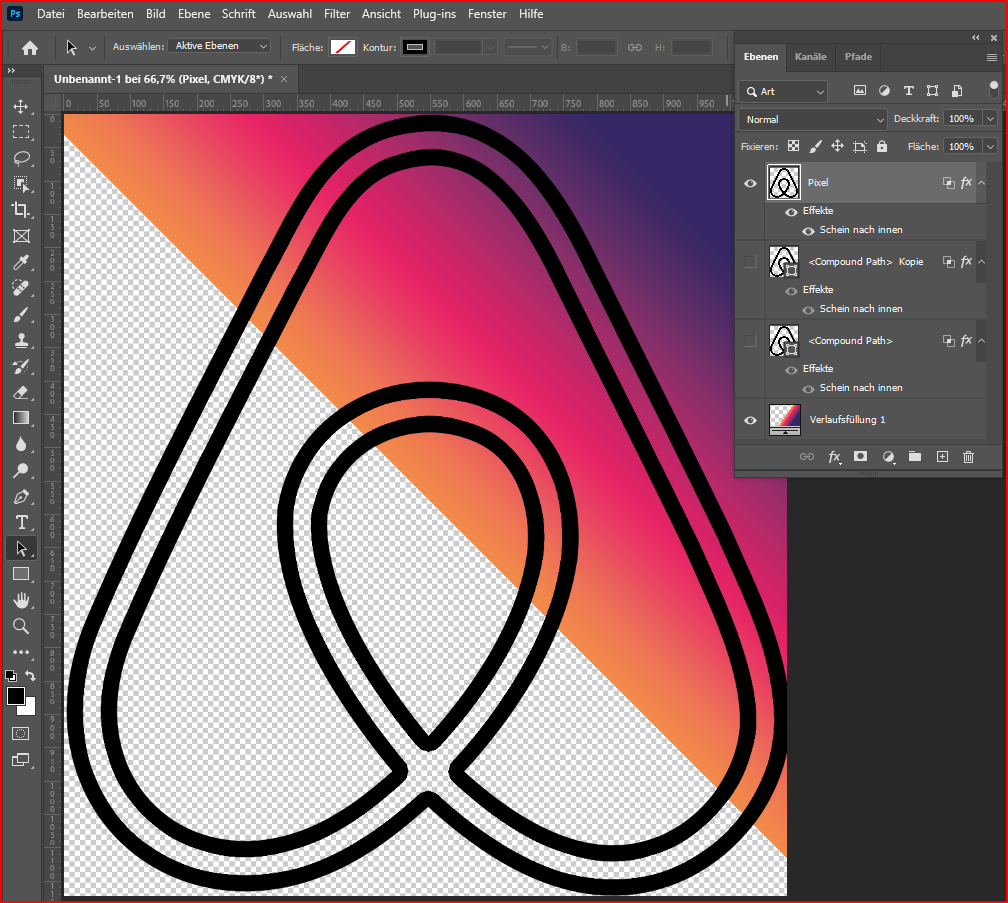
Task: Click the fx layer style icon
Action: pos(835,457)
